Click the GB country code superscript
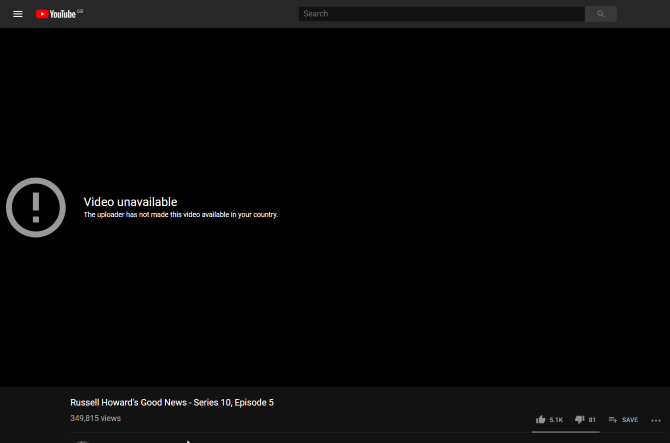The image size is (670, 443). 80,11
